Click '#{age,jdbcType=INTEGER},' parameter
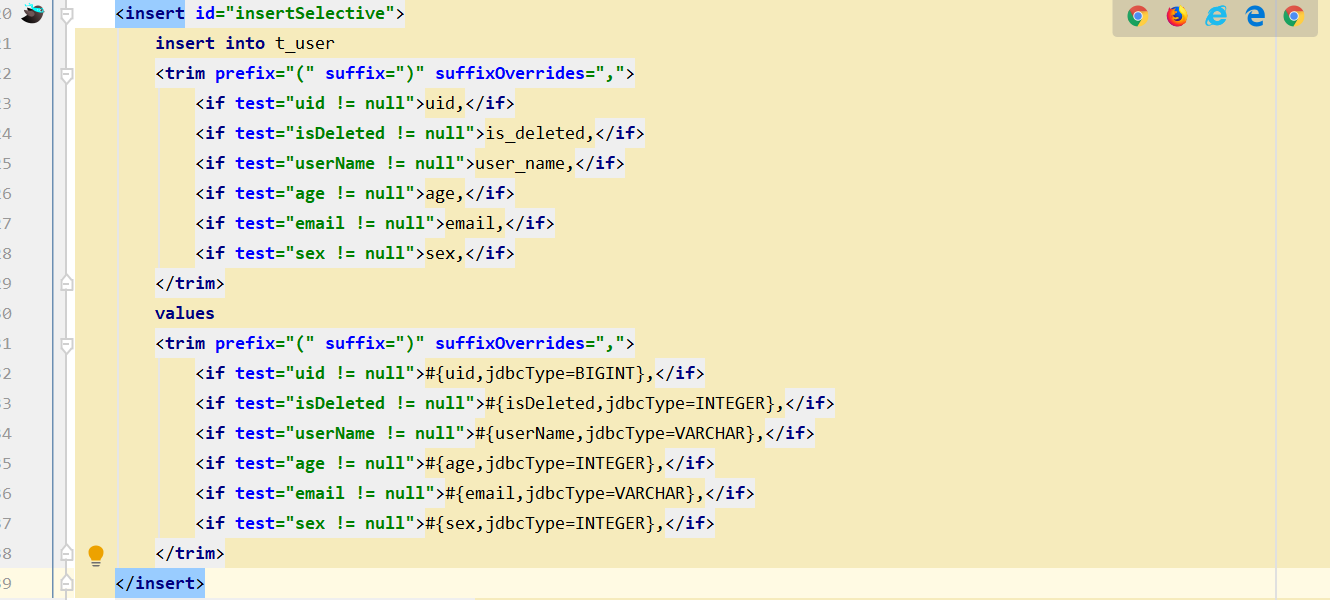Screen dimensions: 1330x600 tap(545, 463)
